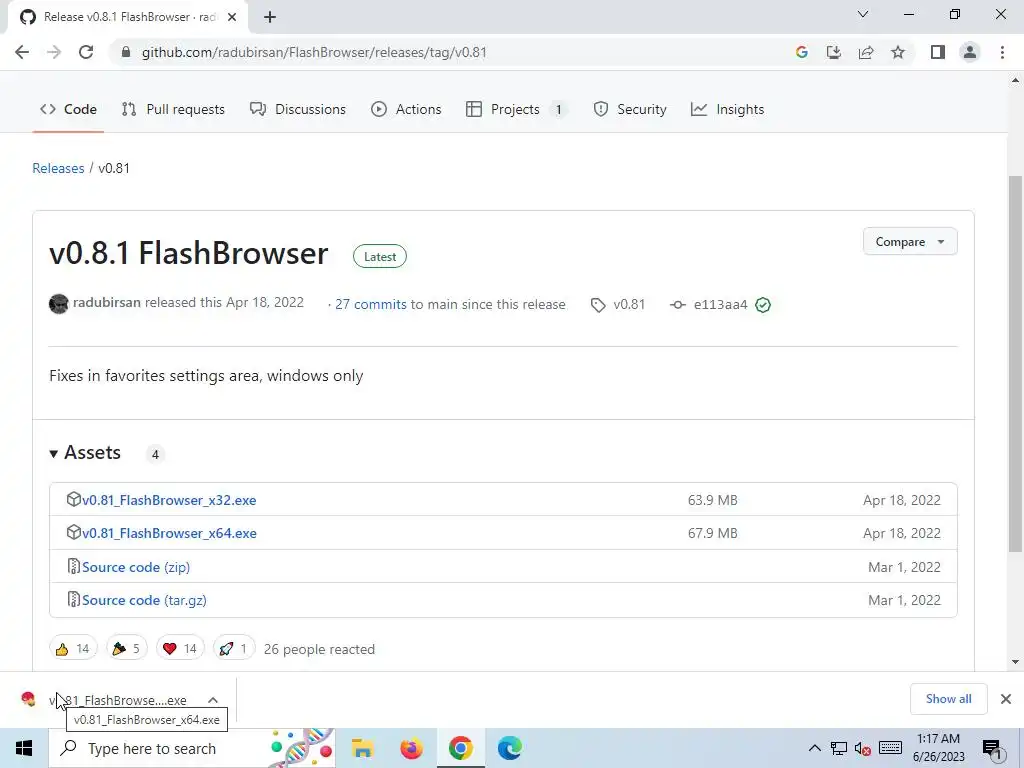Open File Explorer from the taskbar
The height and width of the screenshot is (768, 1024).
tap(362, 748)
